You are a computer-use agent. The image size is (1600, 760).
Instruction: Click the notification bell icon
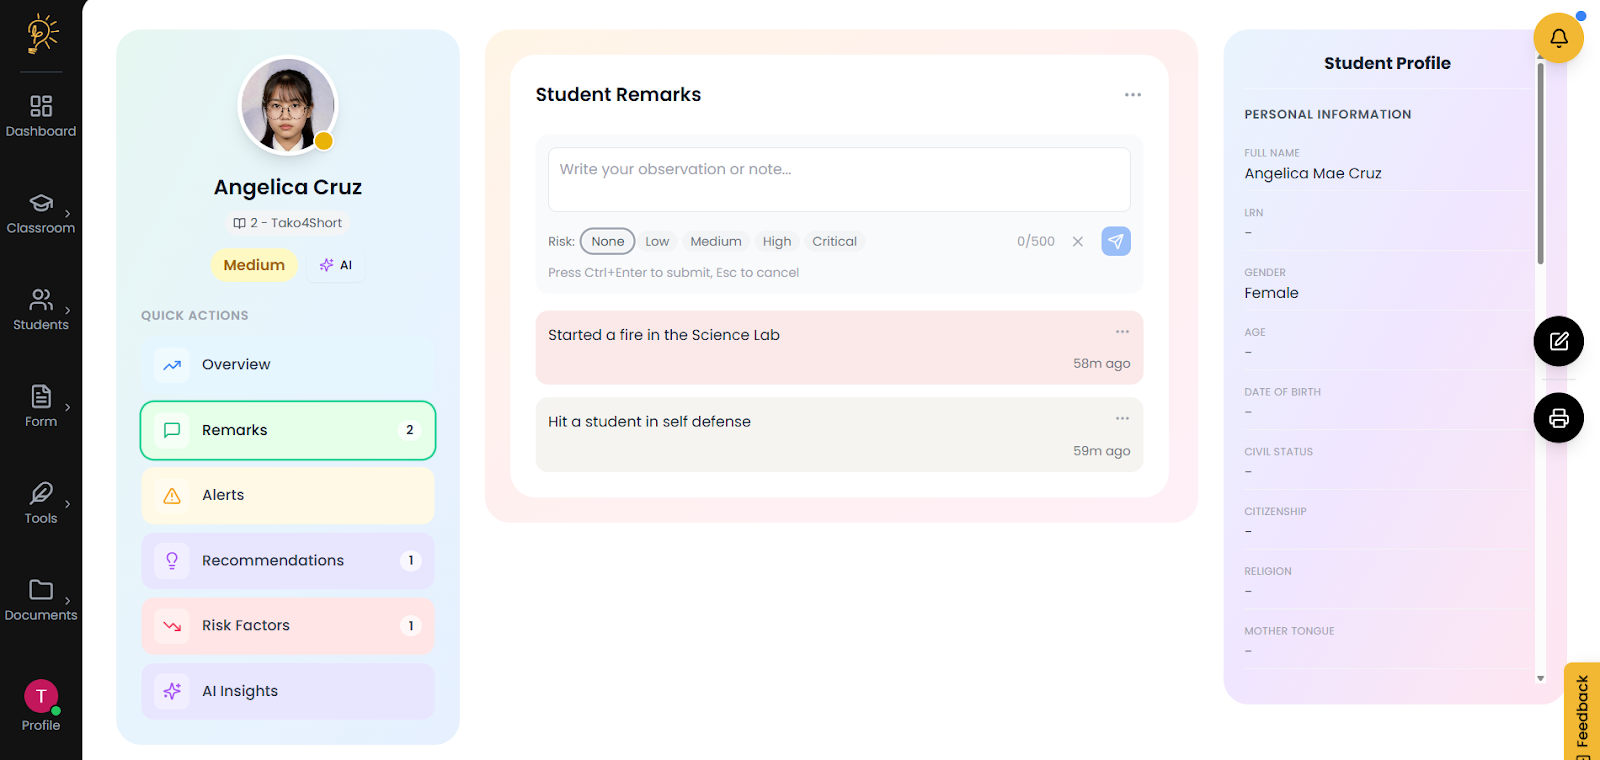point(1558,38)
